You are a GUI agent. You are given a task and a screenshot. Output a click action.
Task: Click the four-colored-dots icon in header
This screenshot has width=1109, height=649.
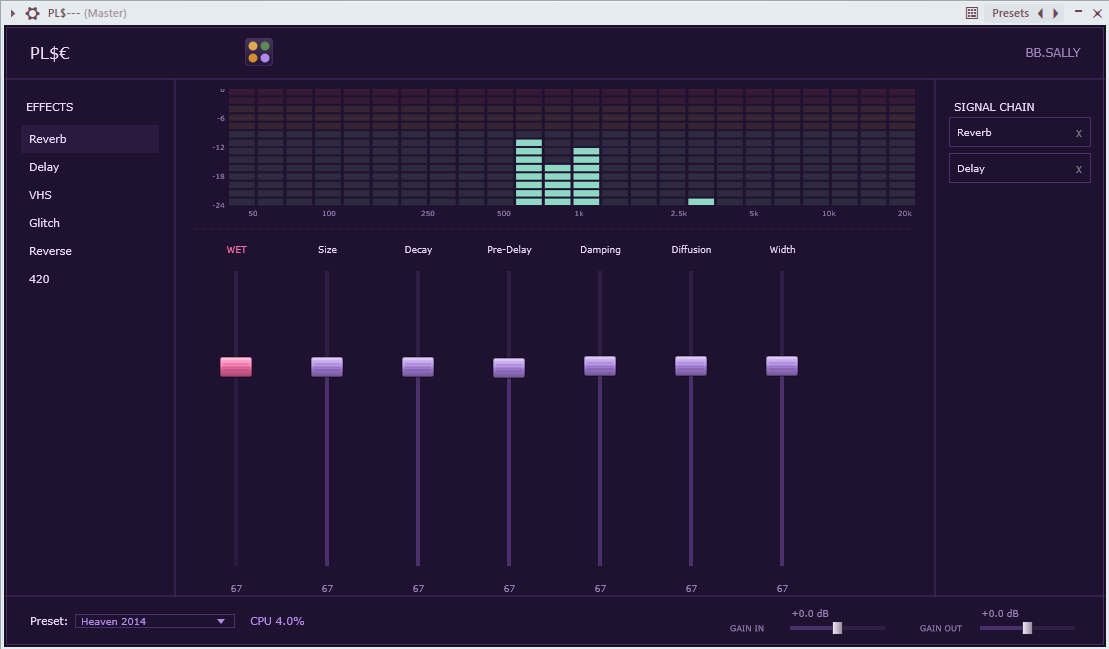click(x=259, y=52)
